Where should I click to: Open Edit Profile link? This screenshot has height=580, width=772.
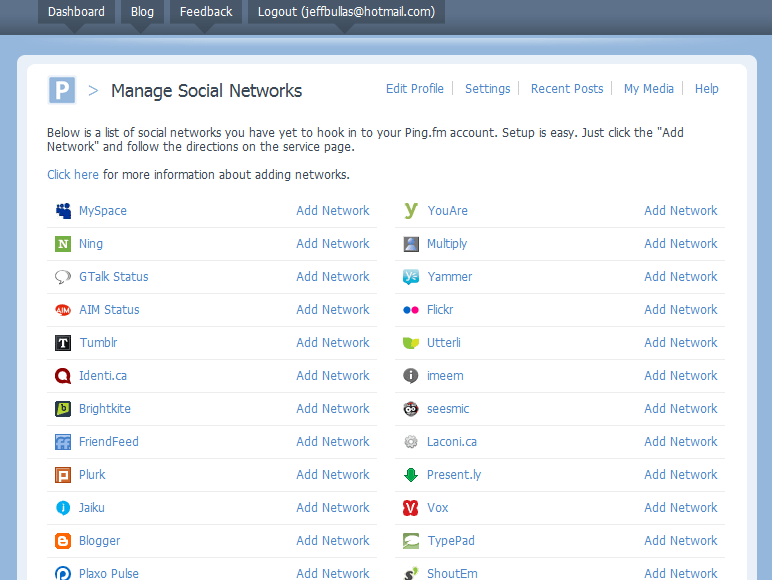tap(415, 89)
